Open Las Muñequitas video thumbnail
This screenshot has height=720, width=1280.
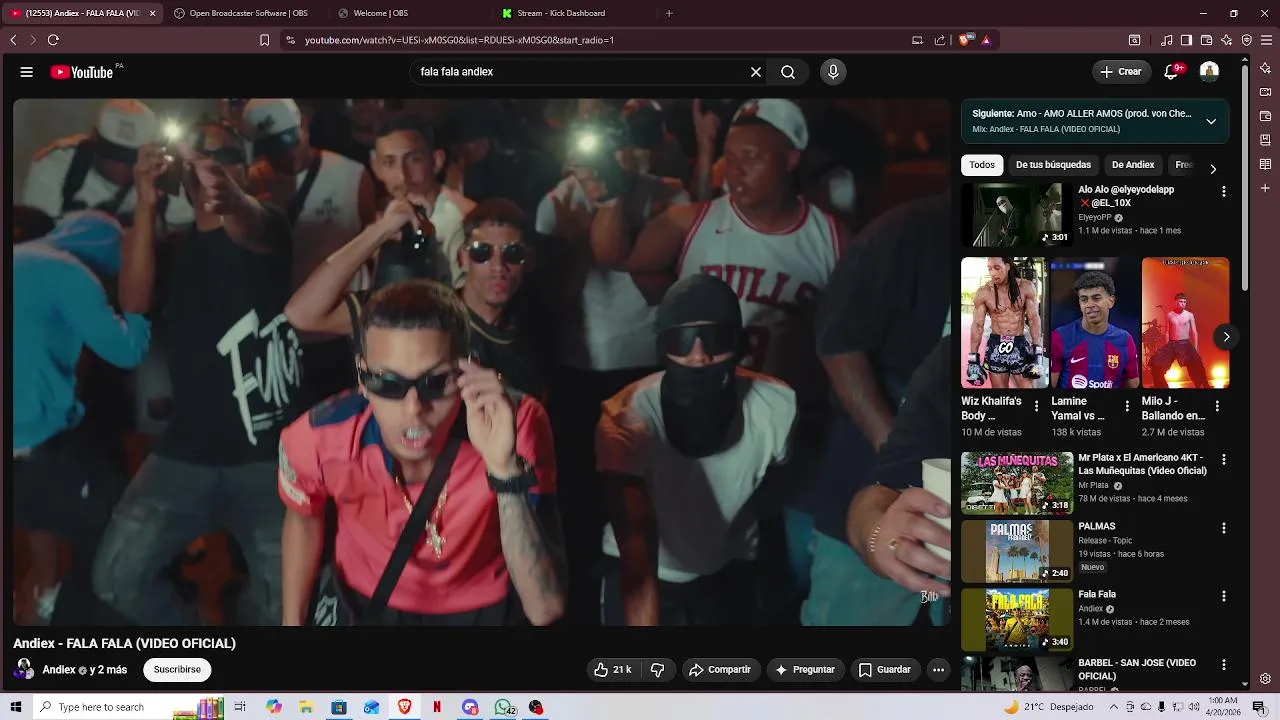pos(1017,483)
